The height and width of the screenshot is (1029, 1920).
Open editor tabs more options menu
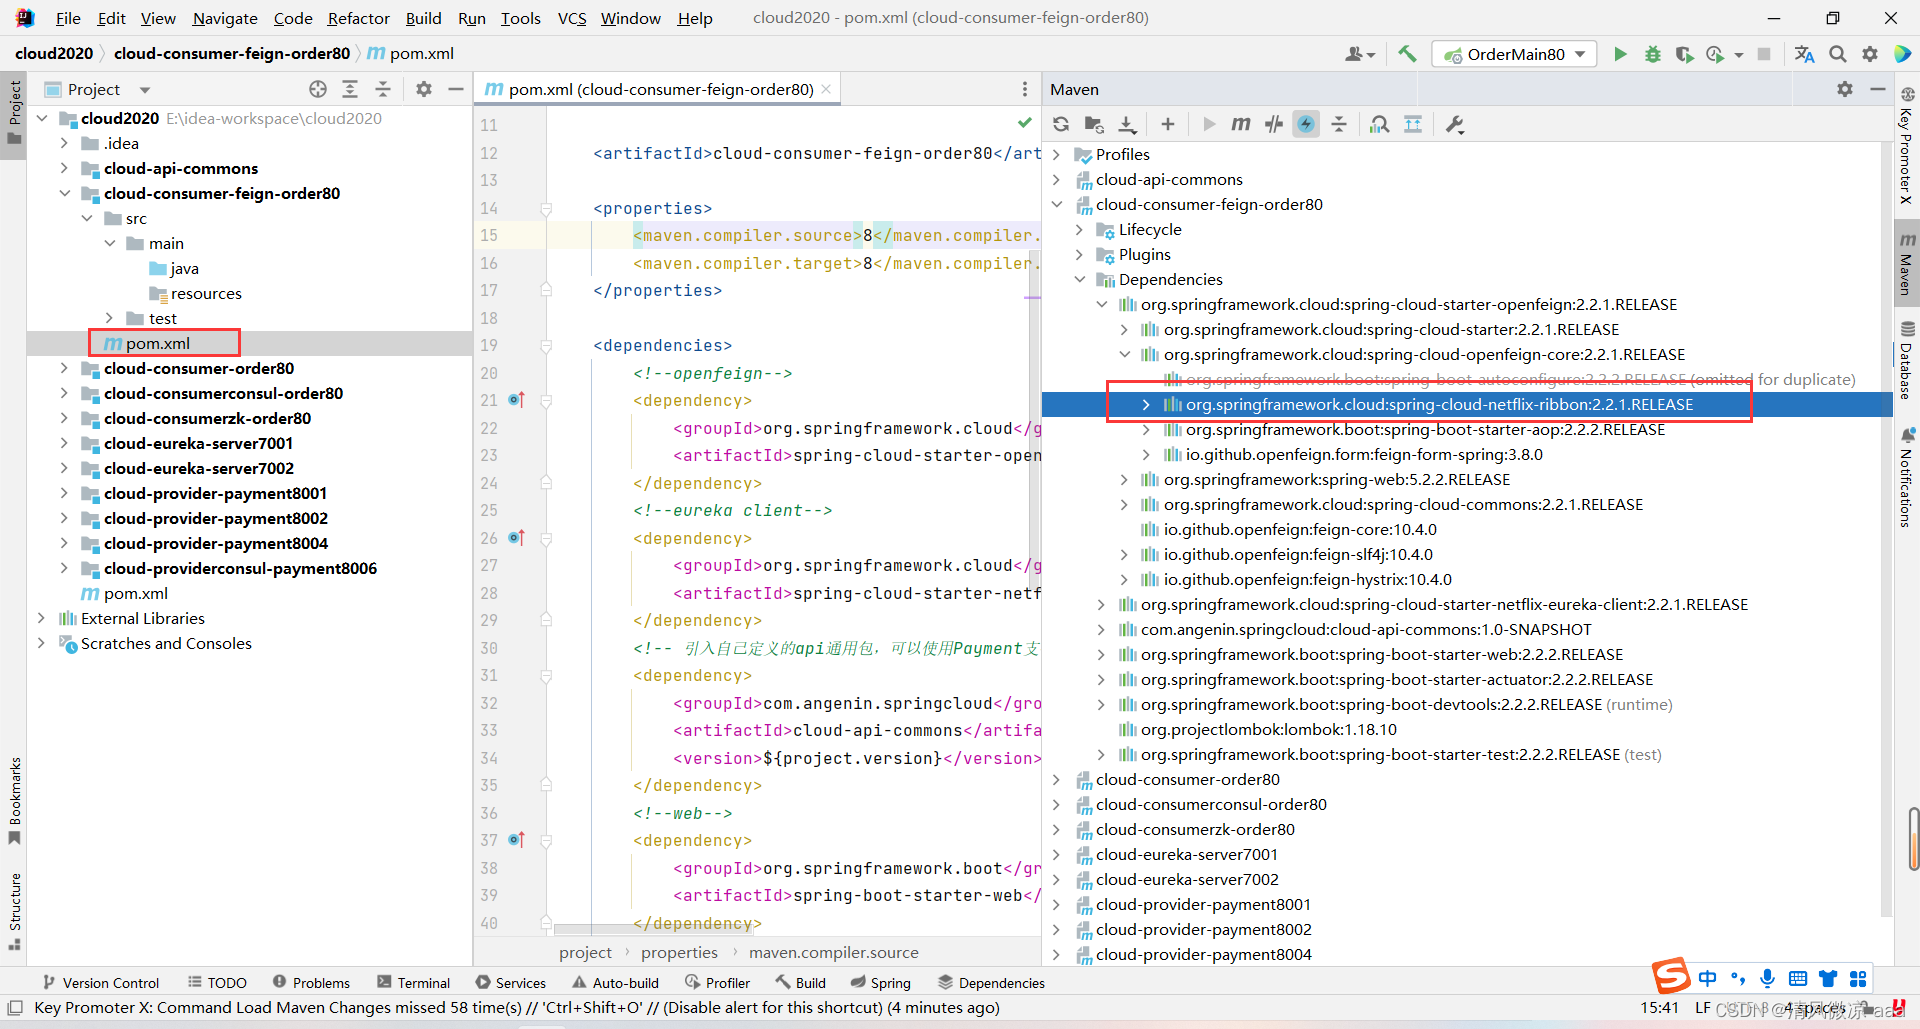click(1024, 89)
